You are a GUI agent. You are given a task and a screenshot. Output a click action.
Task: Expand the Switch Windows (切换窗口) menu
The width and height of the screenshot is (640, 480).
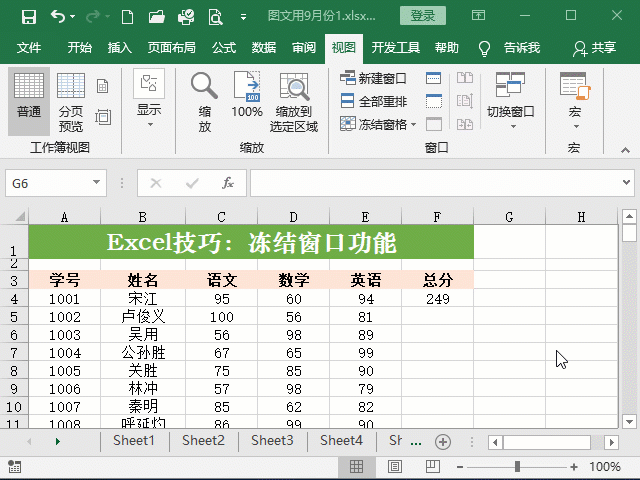pyautogui.click(x=510, y=100)
